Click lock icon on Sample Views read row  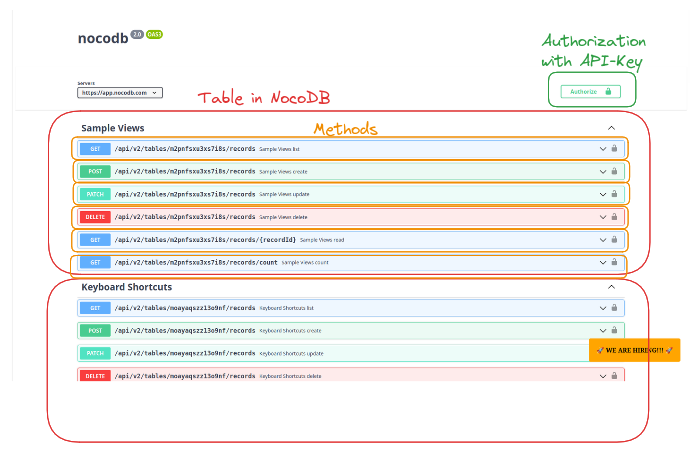pos(614,239)
